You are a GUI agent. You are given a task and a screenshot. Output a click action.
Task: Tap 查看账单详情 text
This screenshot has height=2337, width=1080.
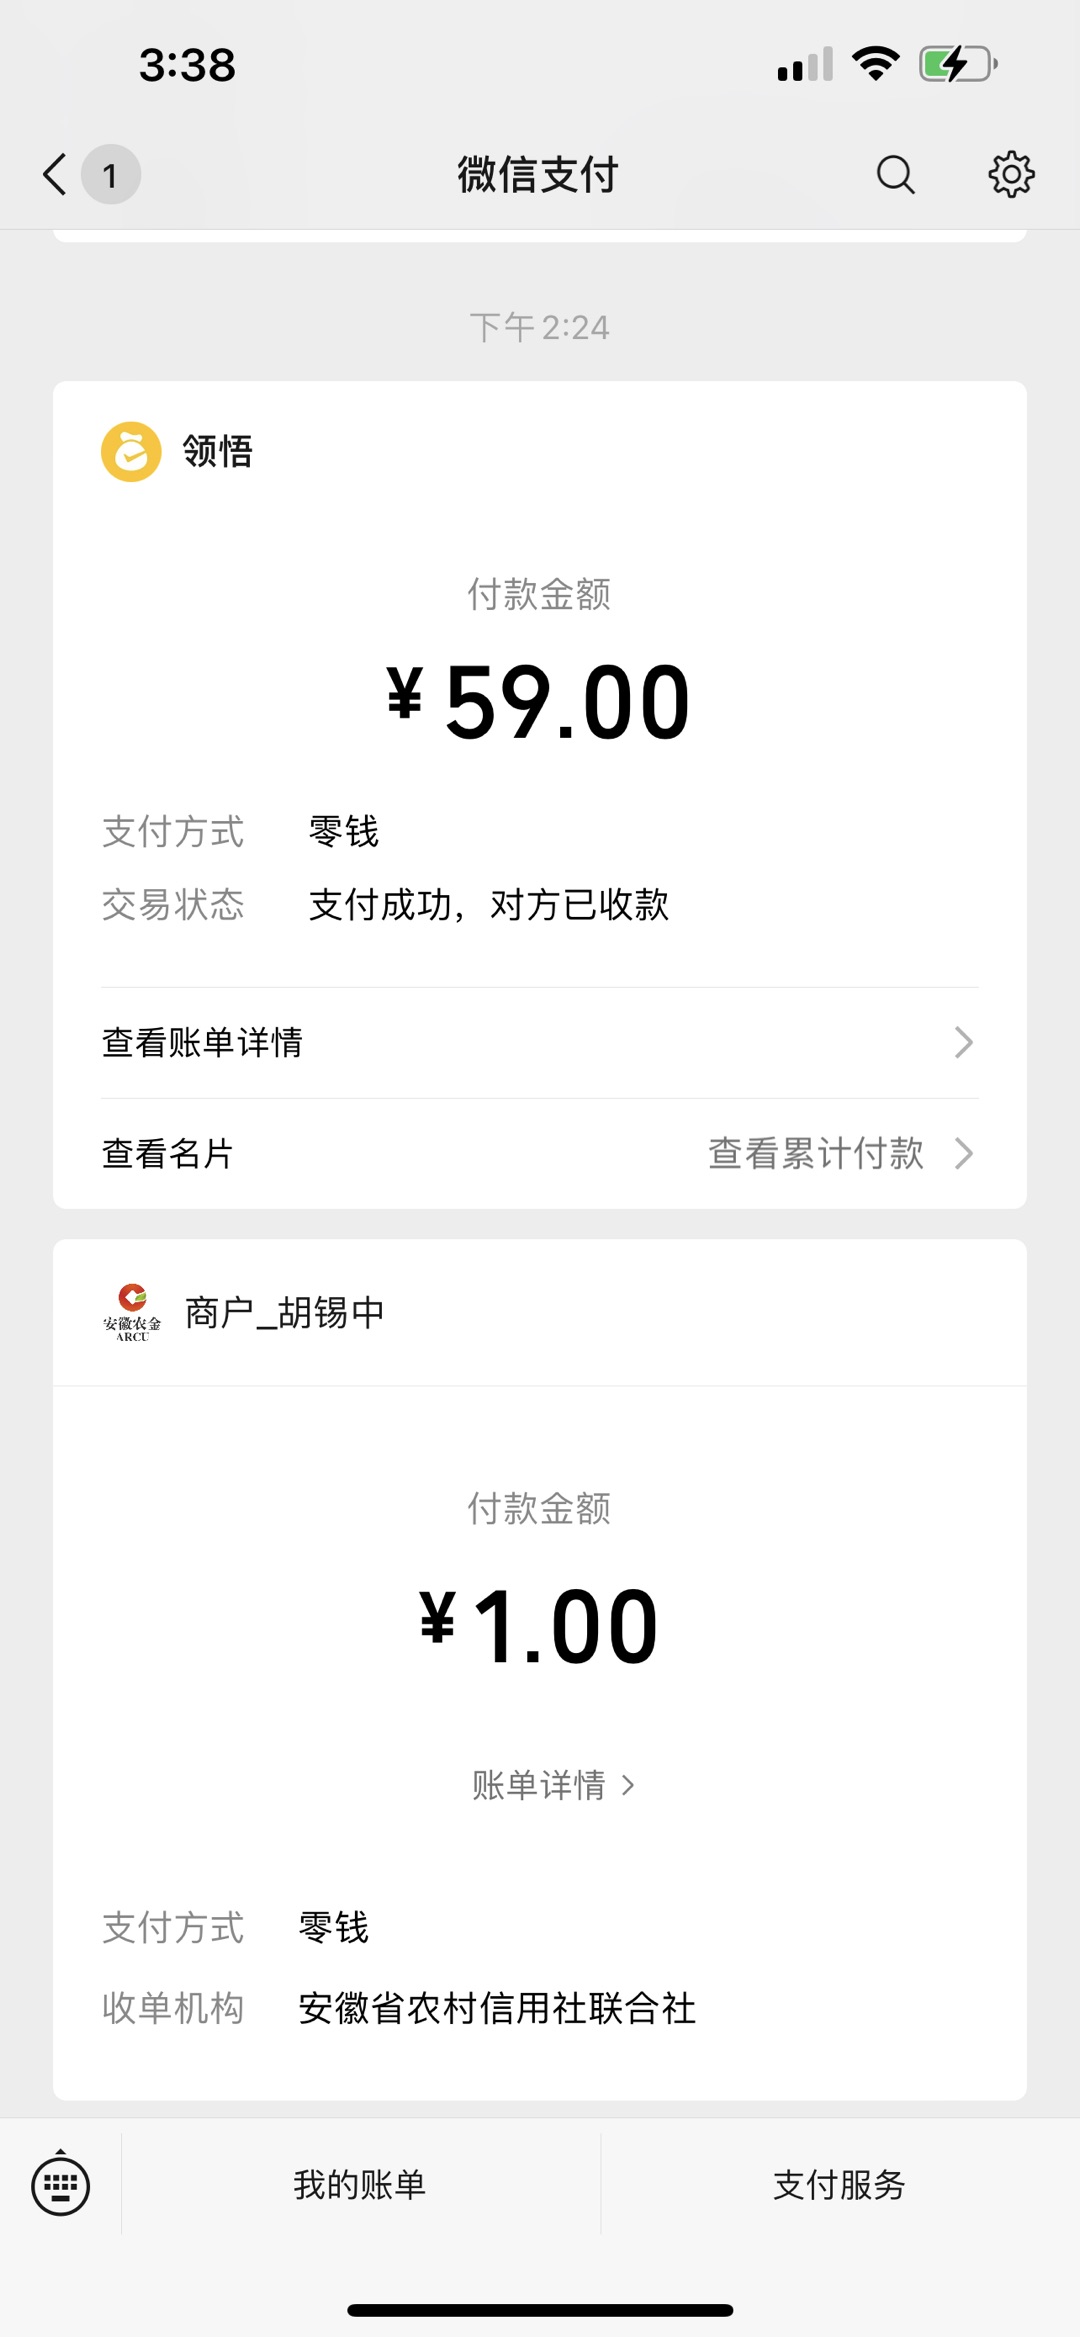(202, 1042)
